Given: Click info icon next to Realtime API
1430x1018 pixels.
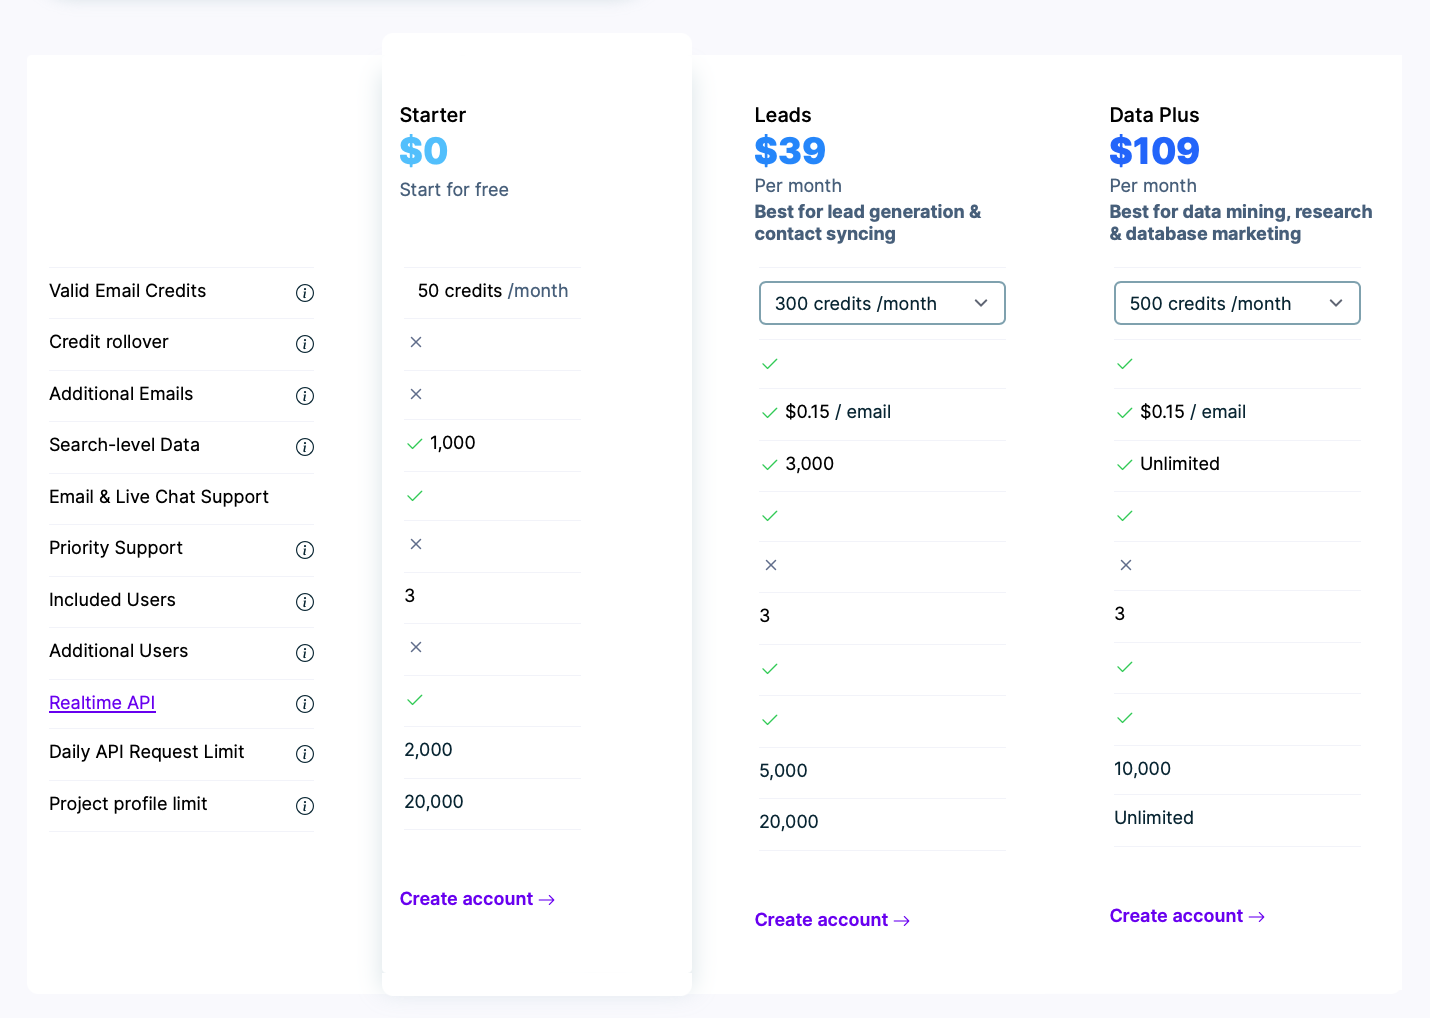Looking at the screenshot, I should coord(305,704).
